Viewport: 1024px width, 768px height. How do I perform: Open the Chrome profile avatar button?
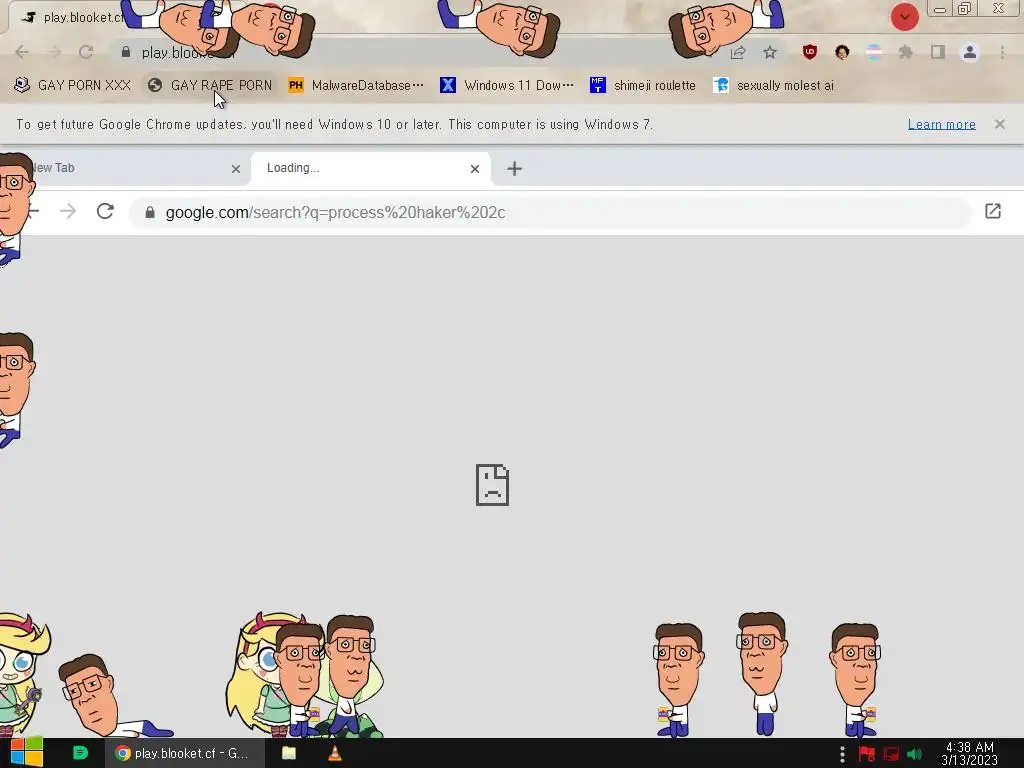tap(970, 52)
